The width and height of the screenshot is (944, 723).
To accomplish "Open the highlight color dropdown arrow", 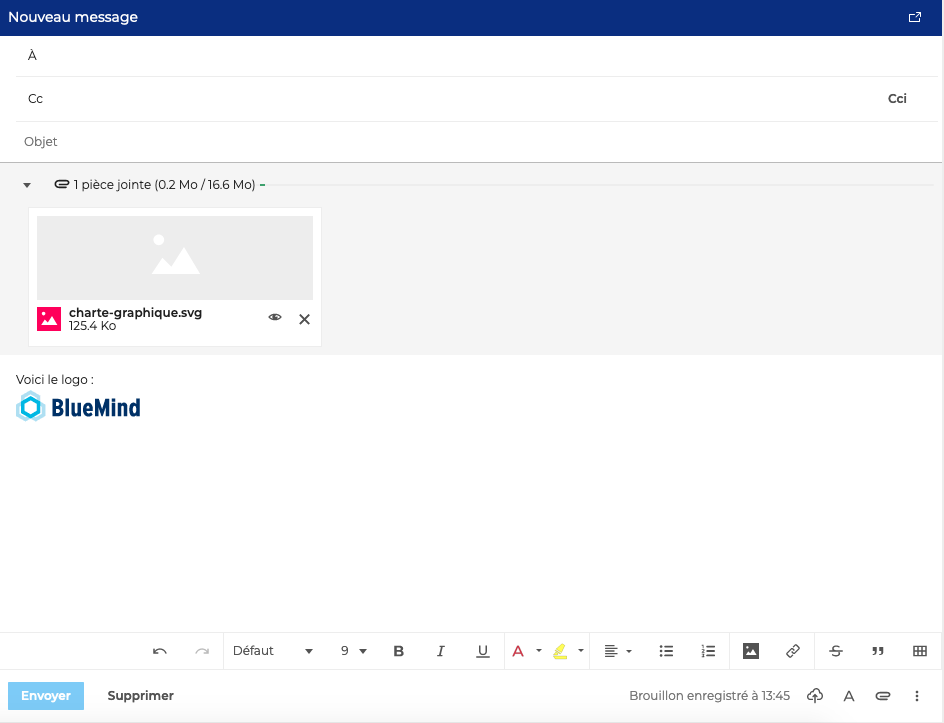I will click(x=581, y=651).
